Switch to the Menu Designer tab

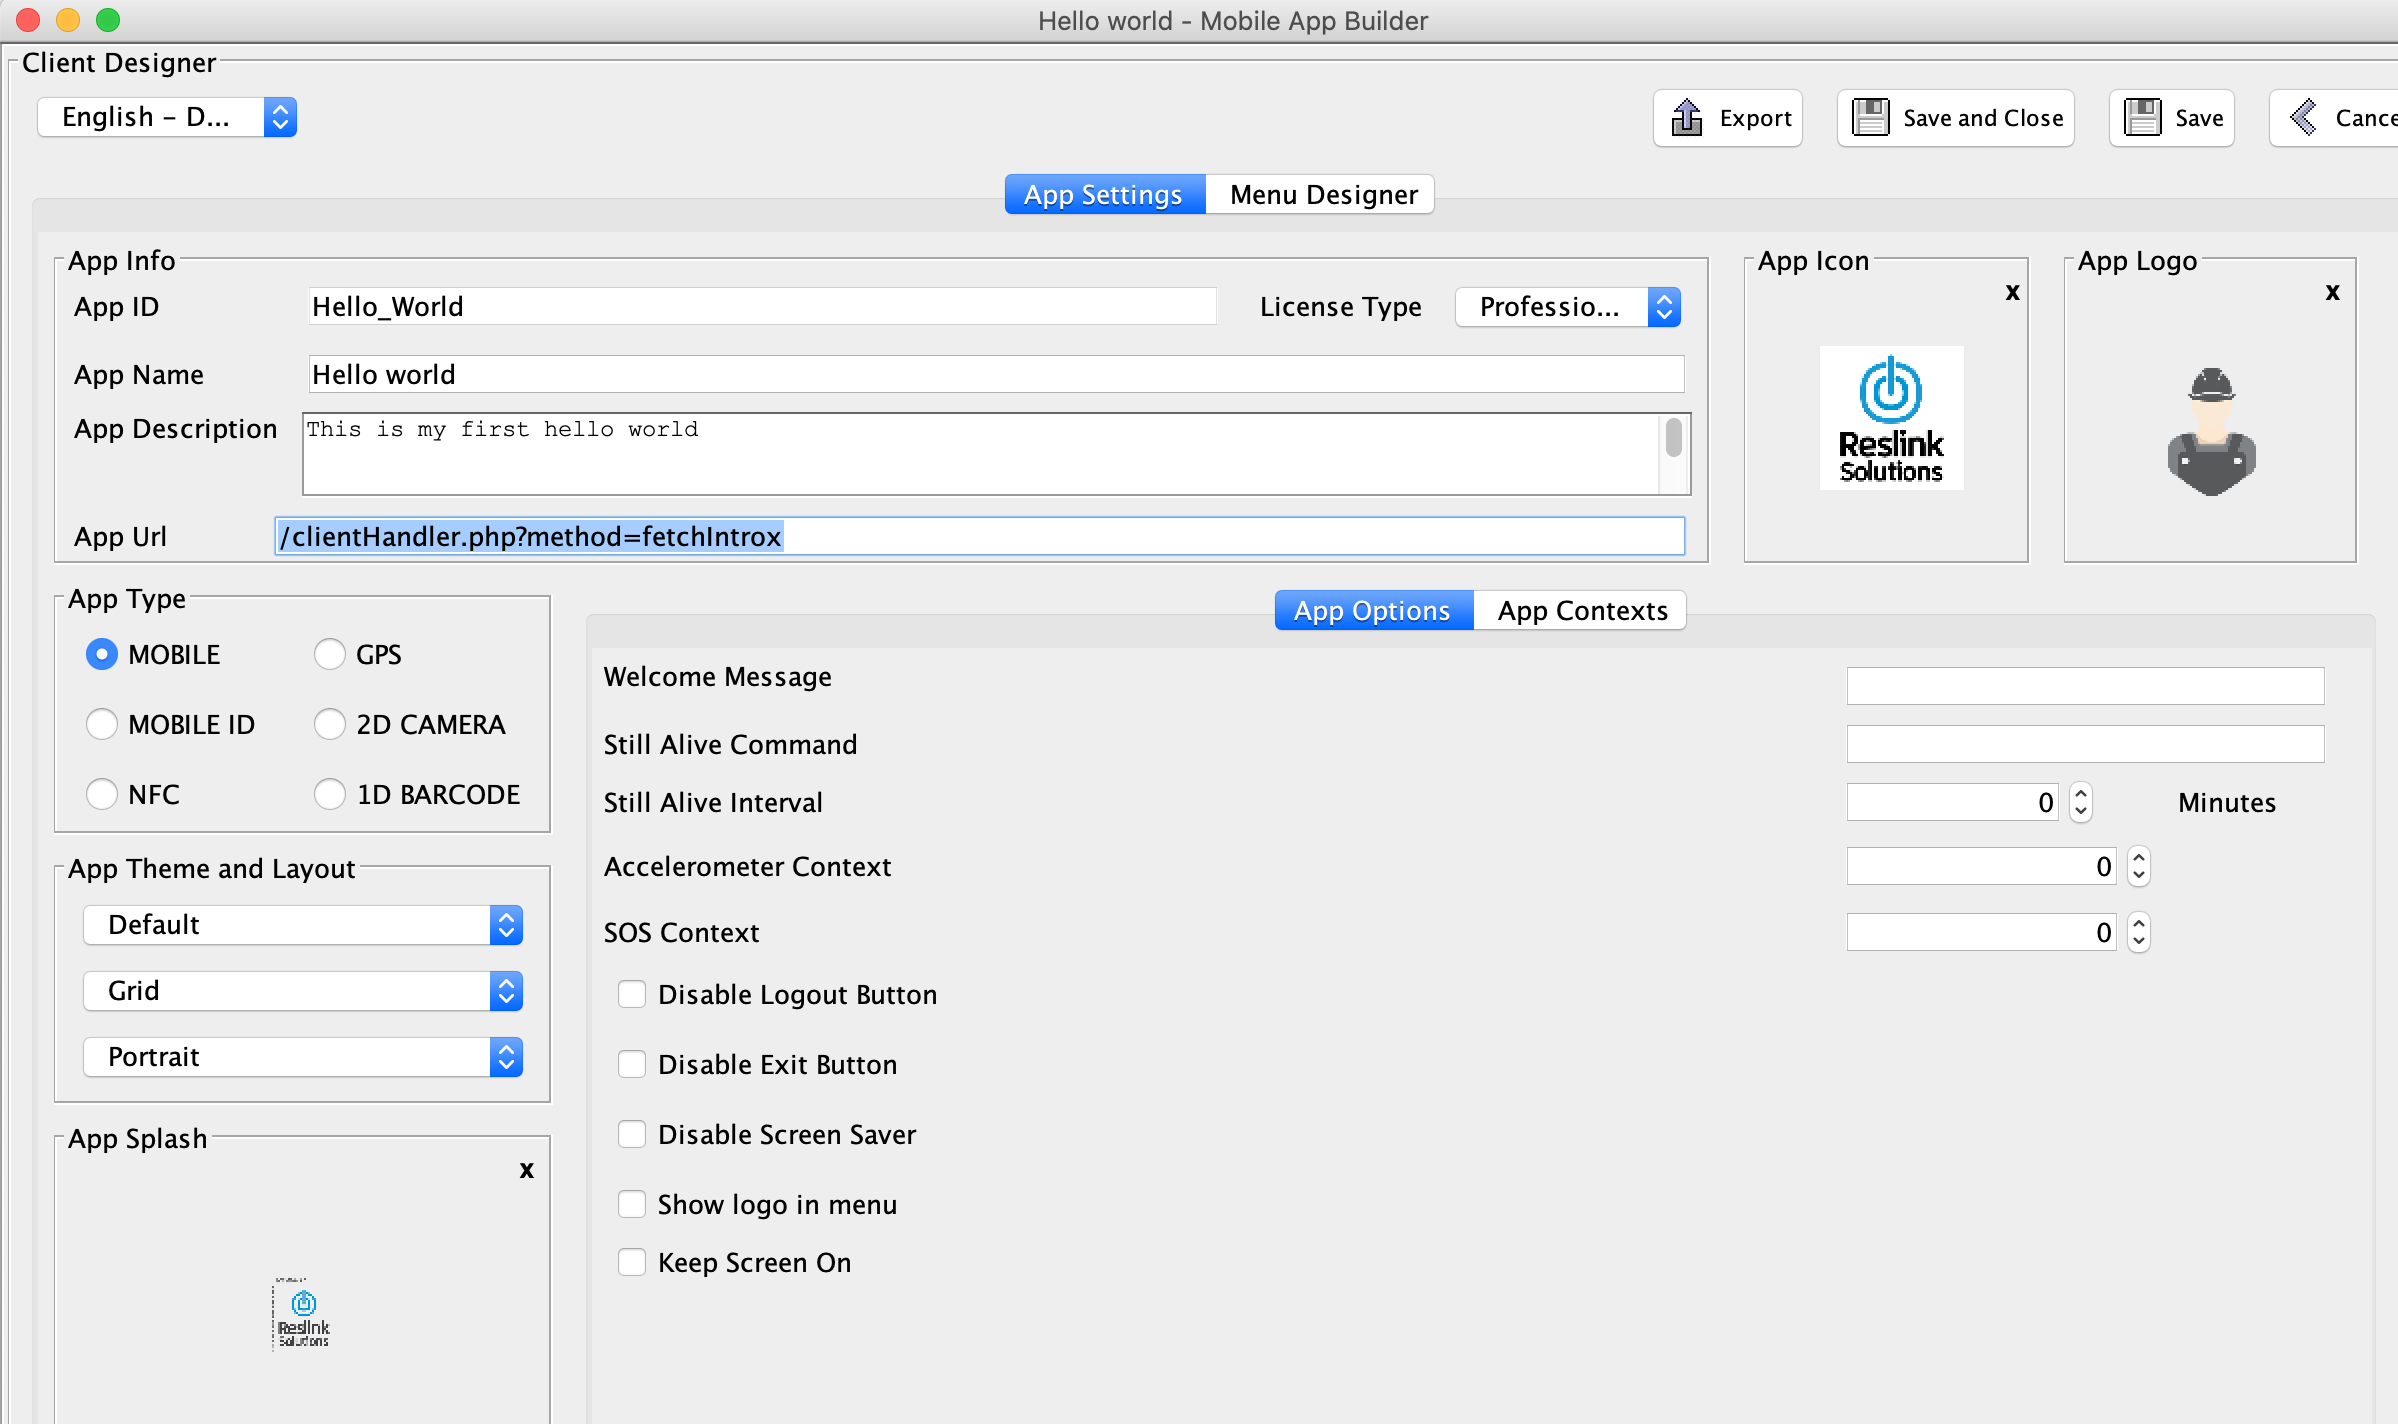[1322, 194]
